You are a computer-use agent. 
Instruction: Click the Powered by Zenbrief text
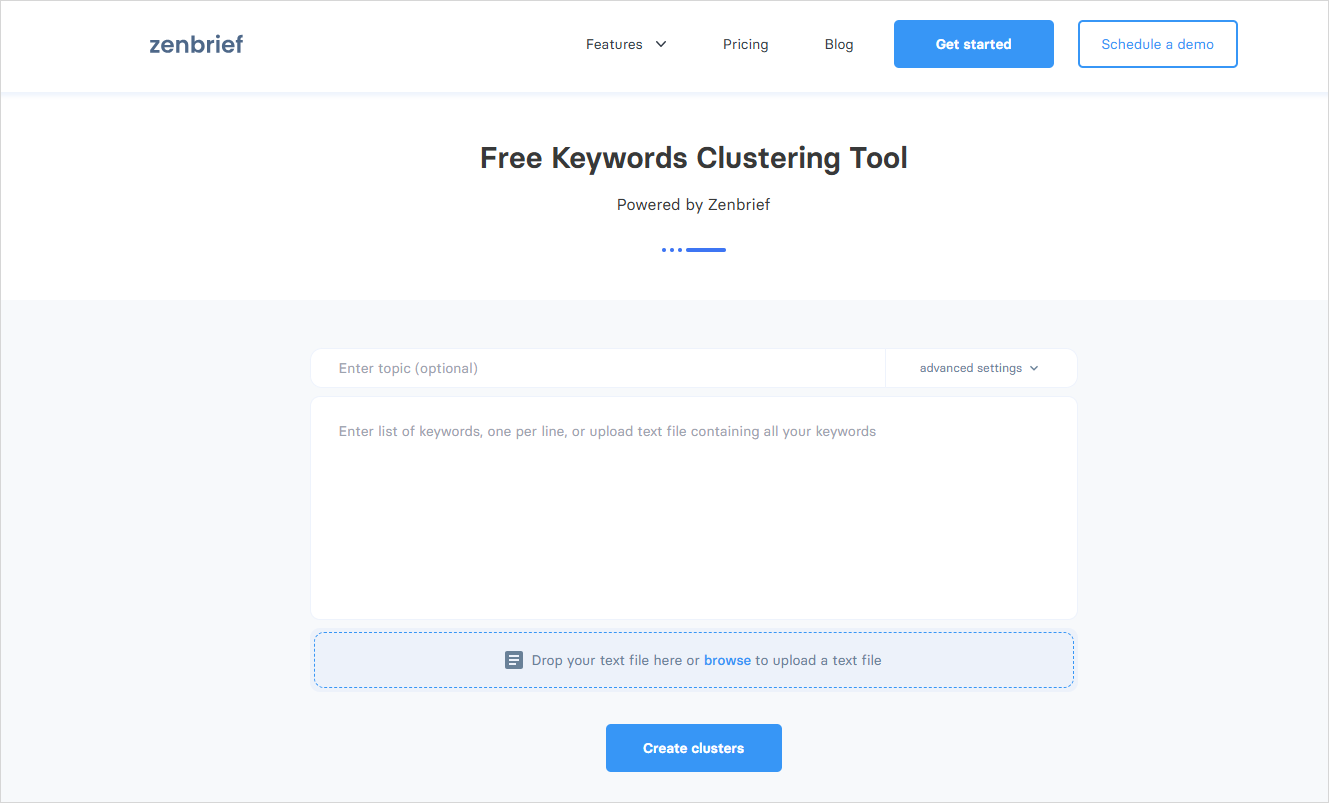694,204
